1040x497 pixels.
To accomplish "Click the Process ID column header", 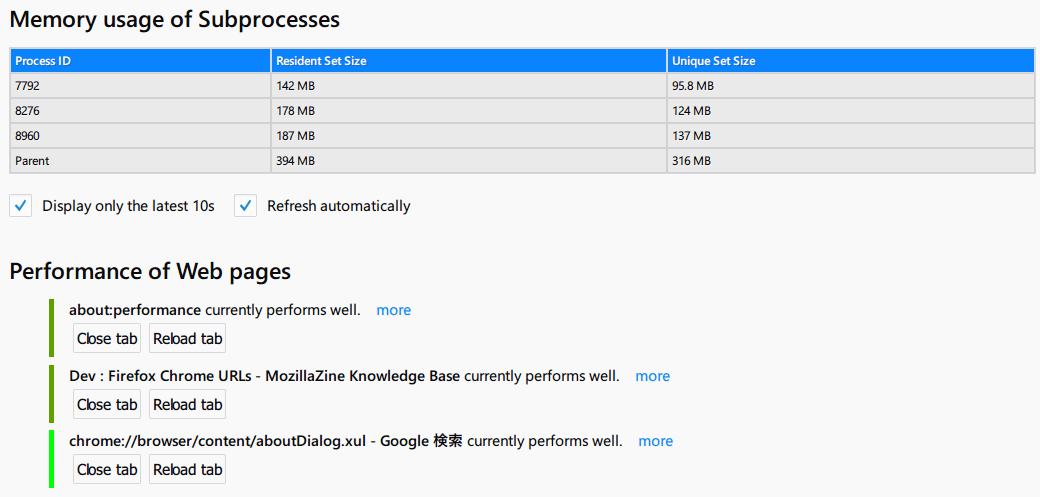I will click(x=140, y=61).
